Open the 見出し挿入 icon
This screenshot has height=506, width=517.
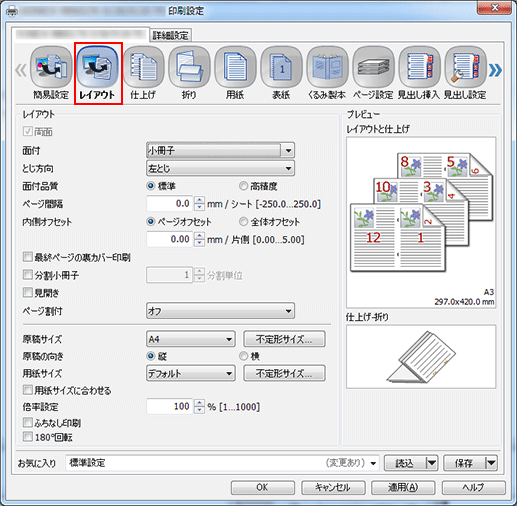click(419, 73)
